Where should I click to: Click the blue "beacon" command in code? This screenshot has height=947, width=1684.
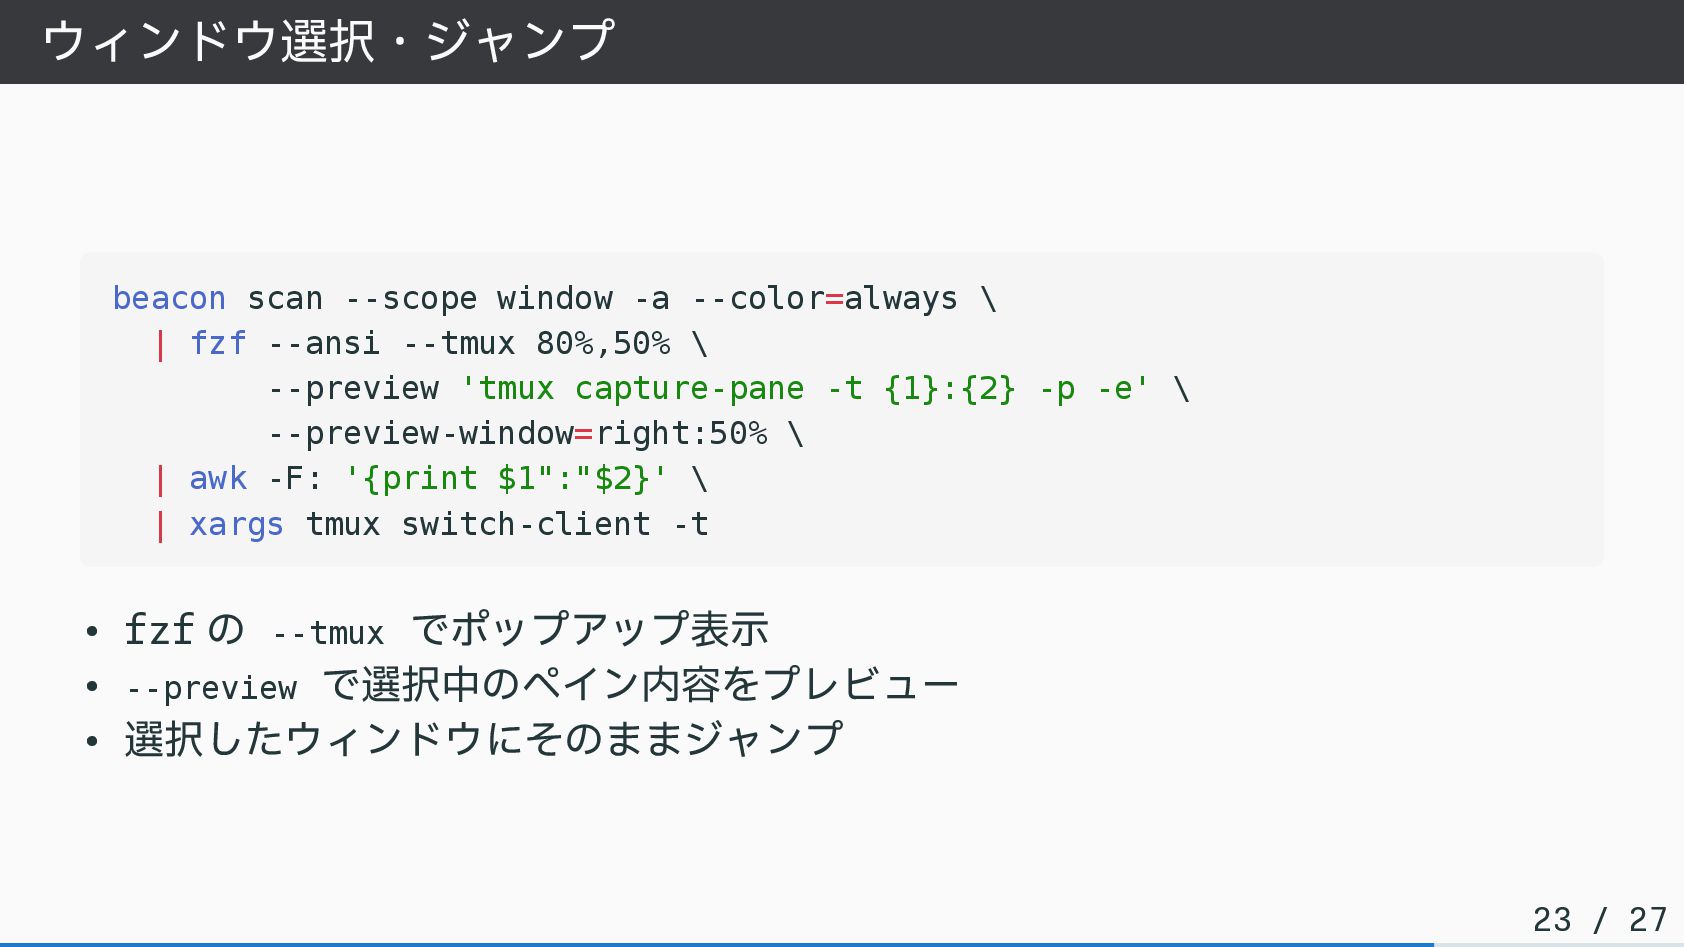169,298
